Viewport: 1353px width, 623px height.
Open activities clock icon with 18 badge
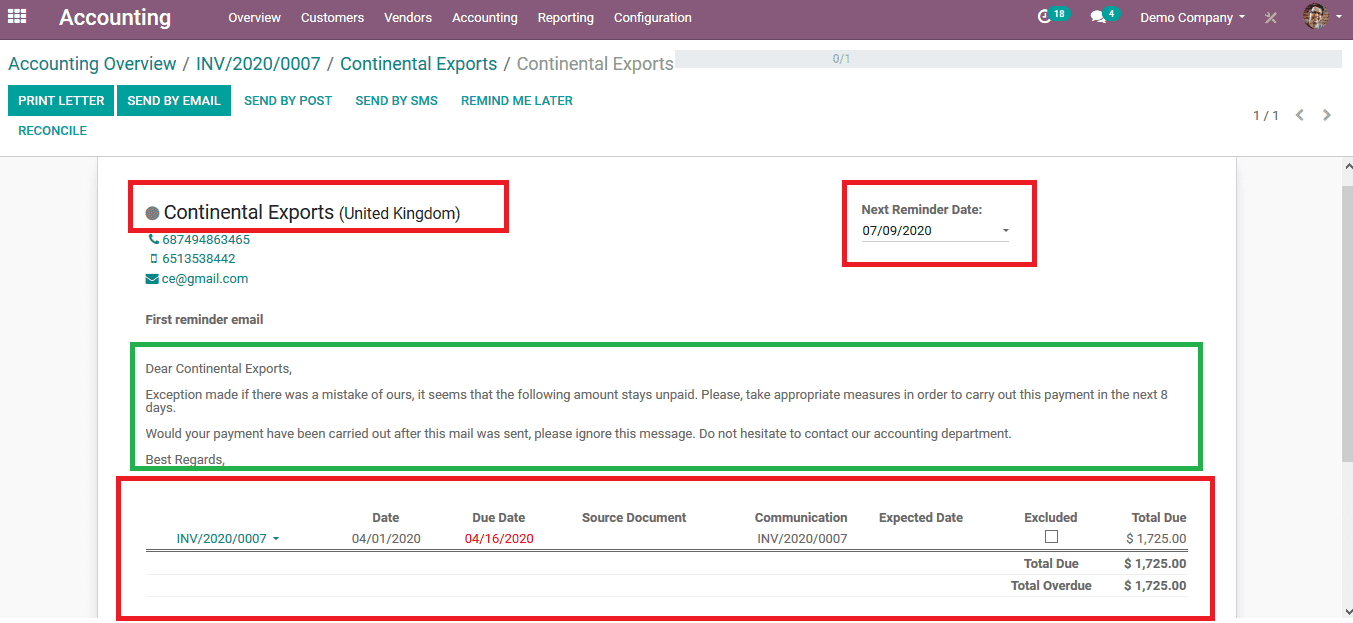pyautogui.click(x=1052, y=16)
